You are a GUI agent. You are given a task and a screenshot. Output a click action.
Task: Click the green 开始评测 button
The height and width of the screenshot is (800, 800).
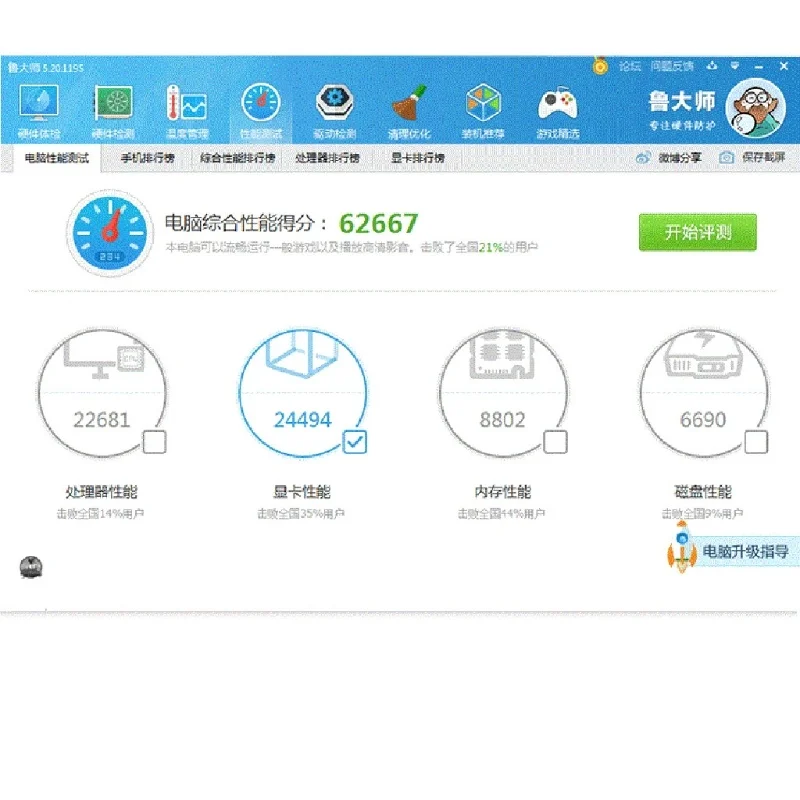pyautogui.click(x=697, y=232)
